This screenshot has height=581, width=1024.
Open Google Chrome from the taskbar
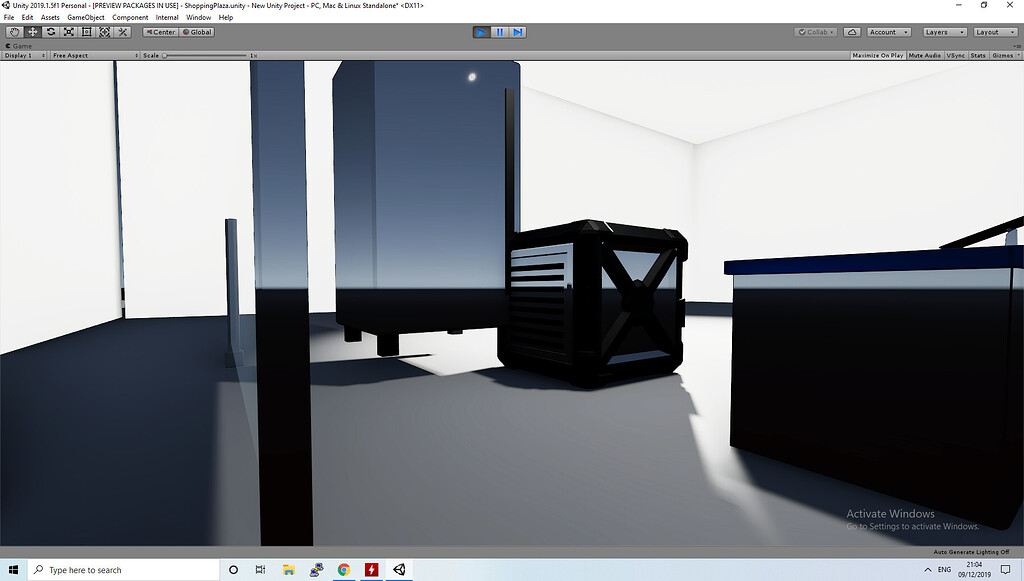pos(344,570)
